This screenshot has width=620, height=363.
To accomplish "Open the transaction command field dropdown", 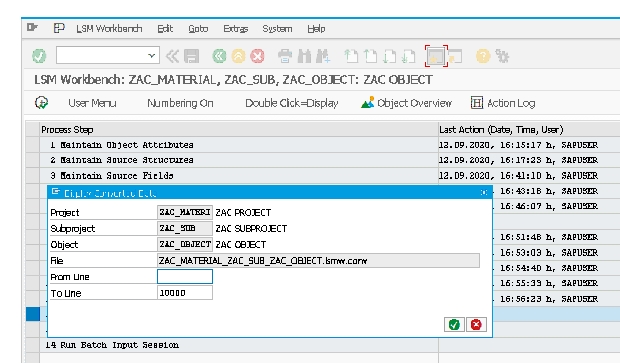I will [x=151, y=56].
